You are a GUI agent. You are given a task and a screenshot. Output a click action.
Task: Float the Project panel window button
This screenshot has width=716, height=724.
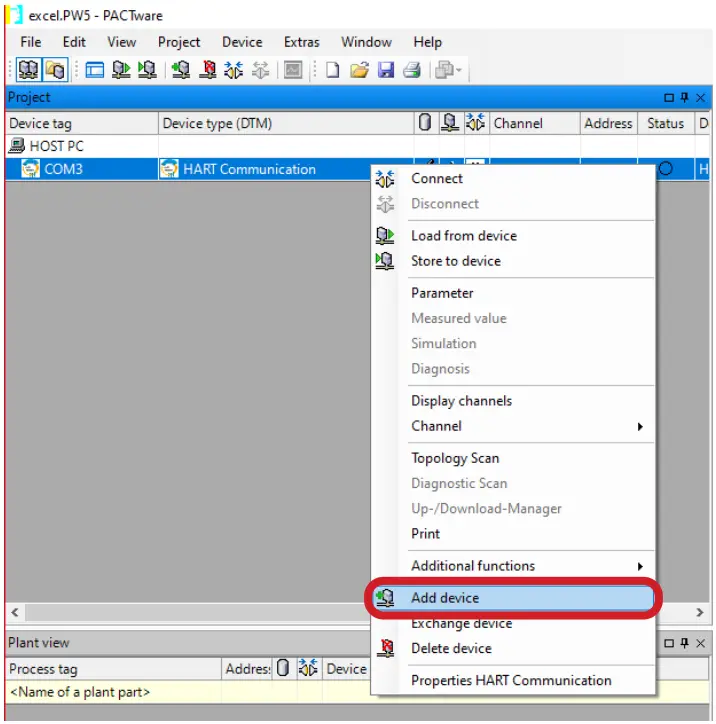668,97
